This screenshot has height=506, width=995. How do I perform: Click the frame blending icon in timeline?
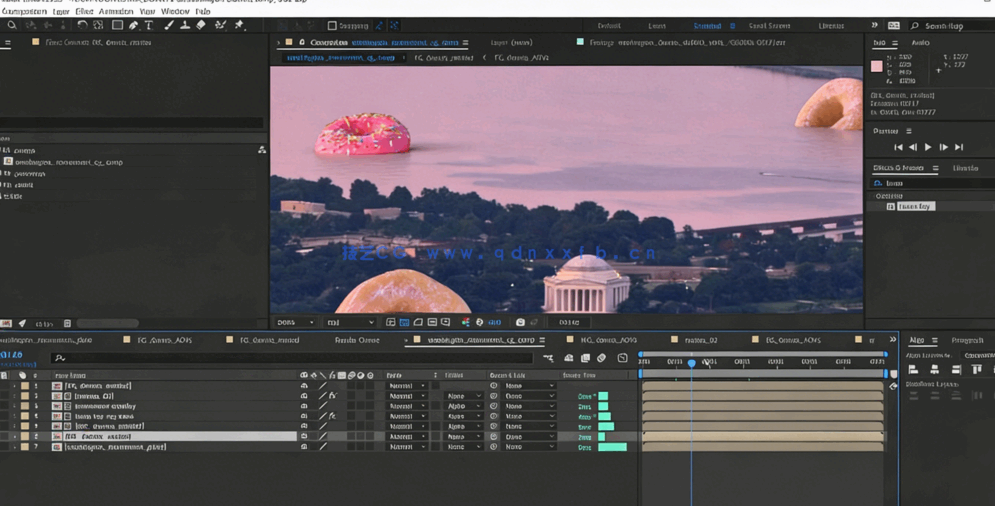(585, 358)
